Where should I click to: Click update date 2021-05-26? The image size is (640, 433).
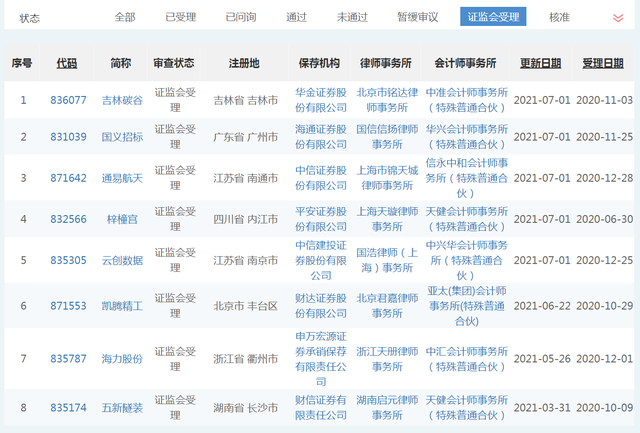[x=542, y=359]
